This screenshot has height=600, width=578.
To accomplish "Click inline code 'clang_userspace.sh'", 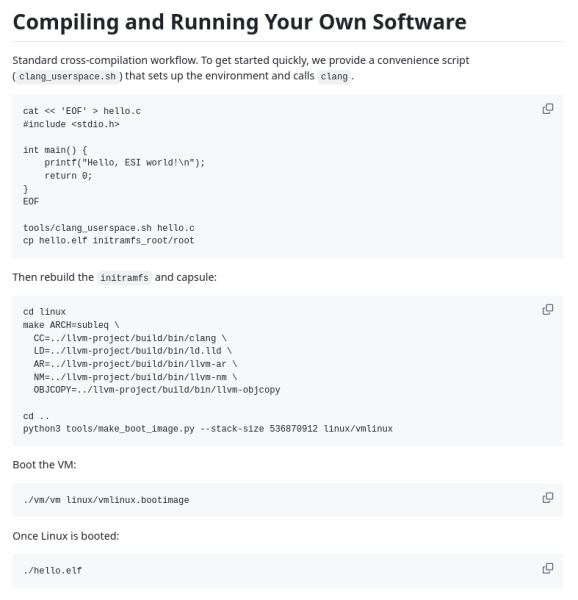I will [67, 77].
